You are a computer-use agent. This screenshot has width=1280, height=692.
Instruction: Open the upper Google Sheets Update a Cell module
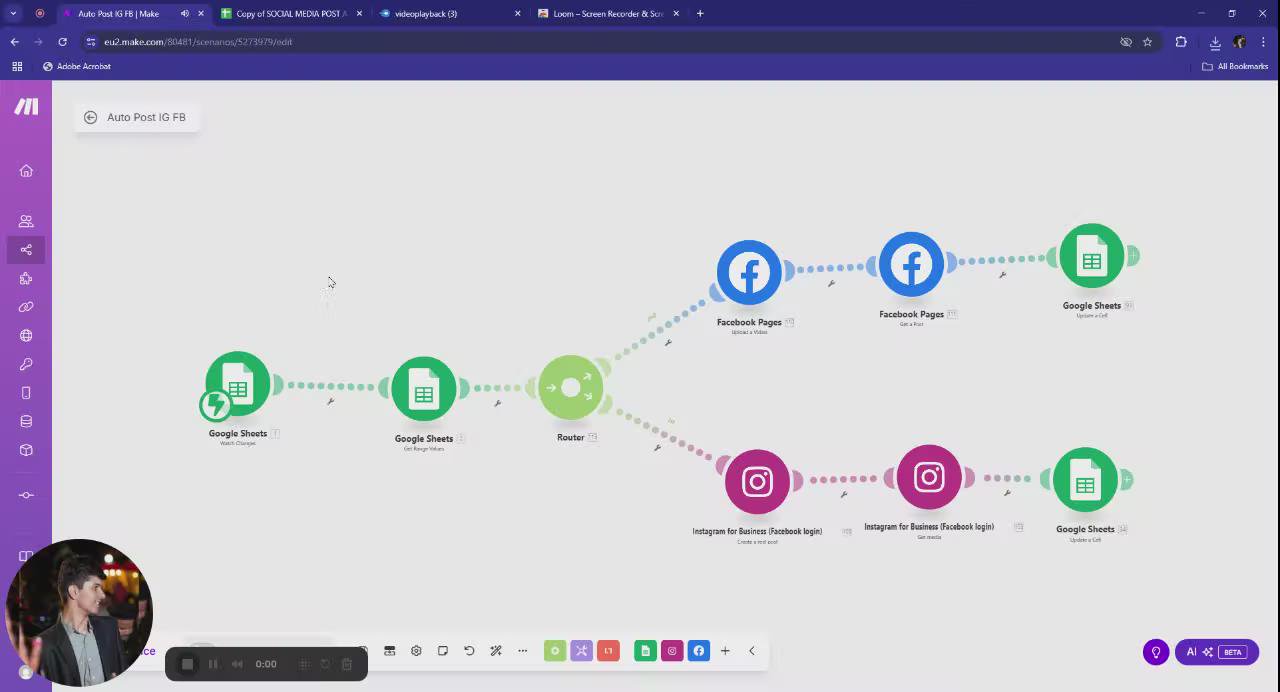1092,256
